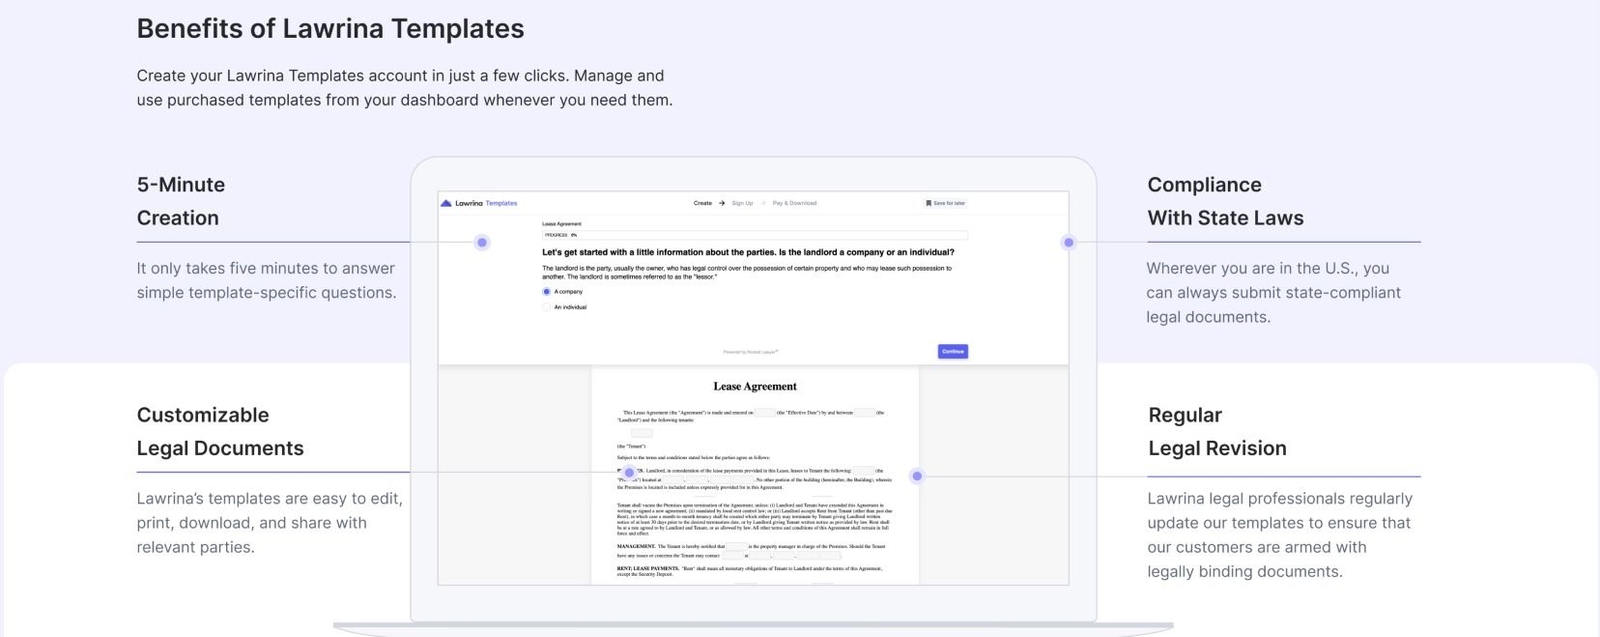Click the 'RENT; LEASE PAYMENTS.' paragraph in the document
The height and width of the screenshot is (637, 1600).
[x=750, y=571]
